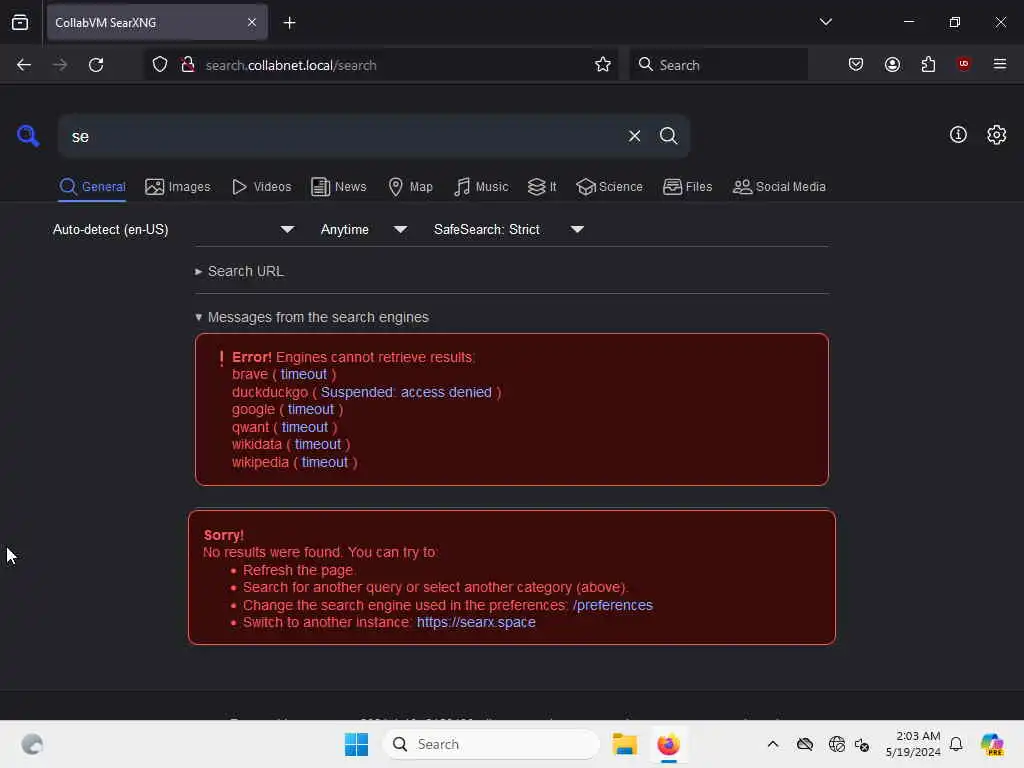Open the Firefox account icon
Image resolution: width=1024 pixels, height=768 pixels.
(x=892, y=64)
